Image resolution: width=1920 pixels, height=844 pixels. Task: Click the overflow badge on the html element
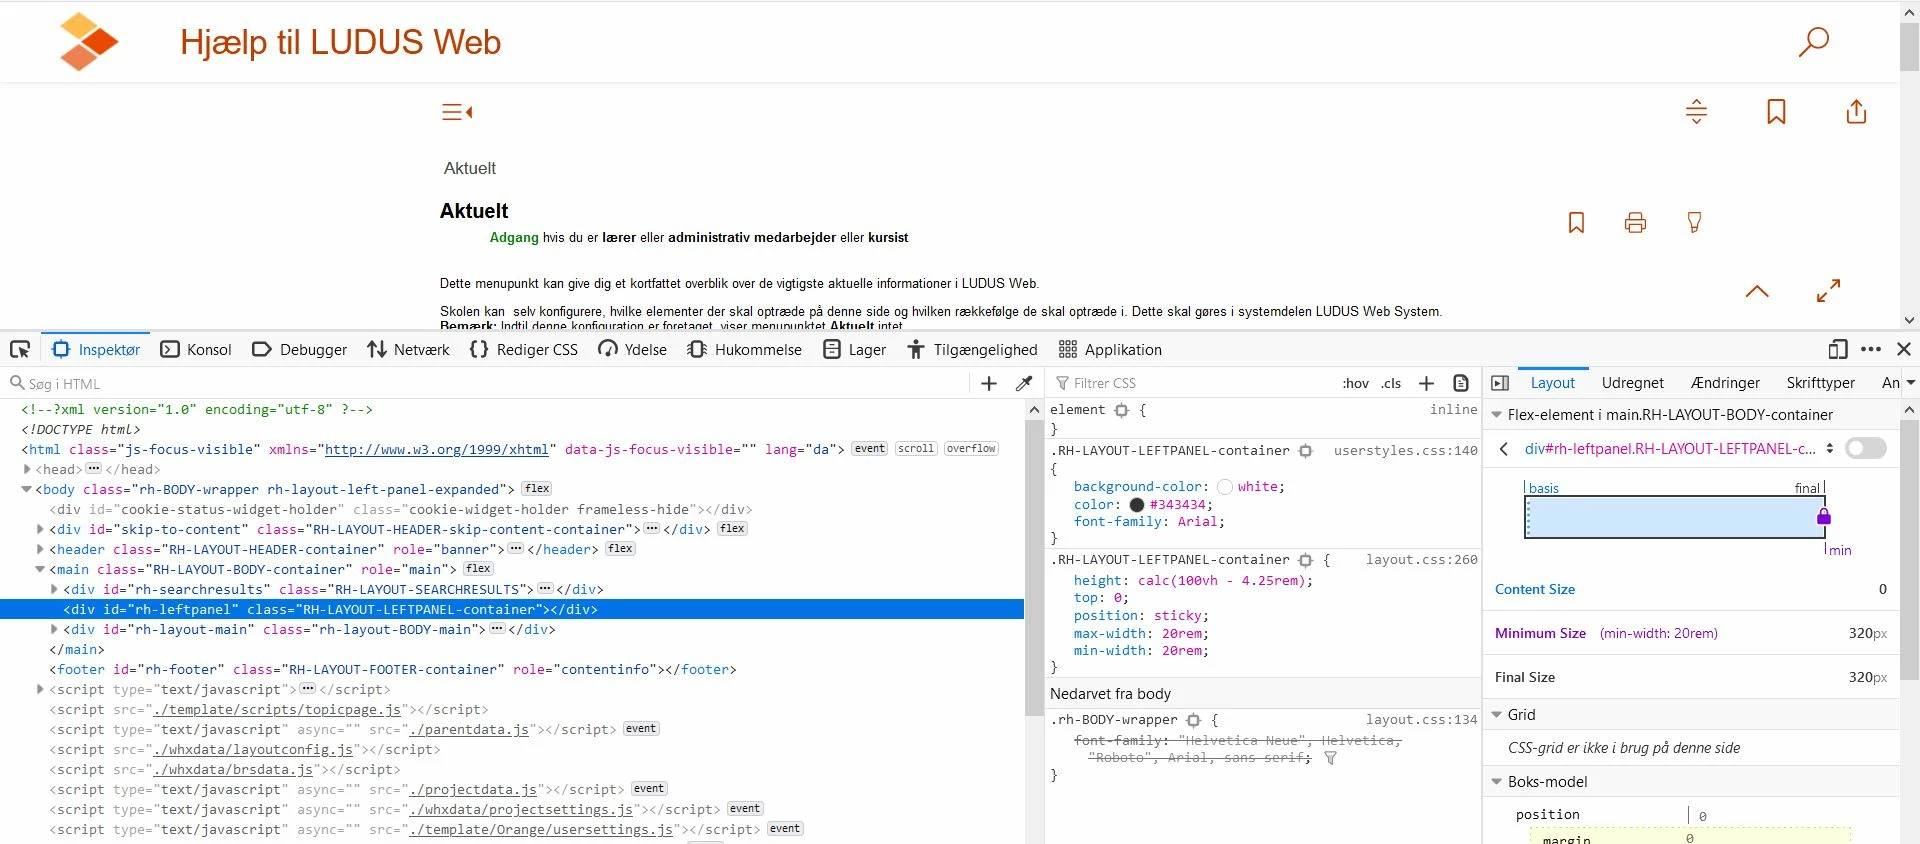[971, 449]
